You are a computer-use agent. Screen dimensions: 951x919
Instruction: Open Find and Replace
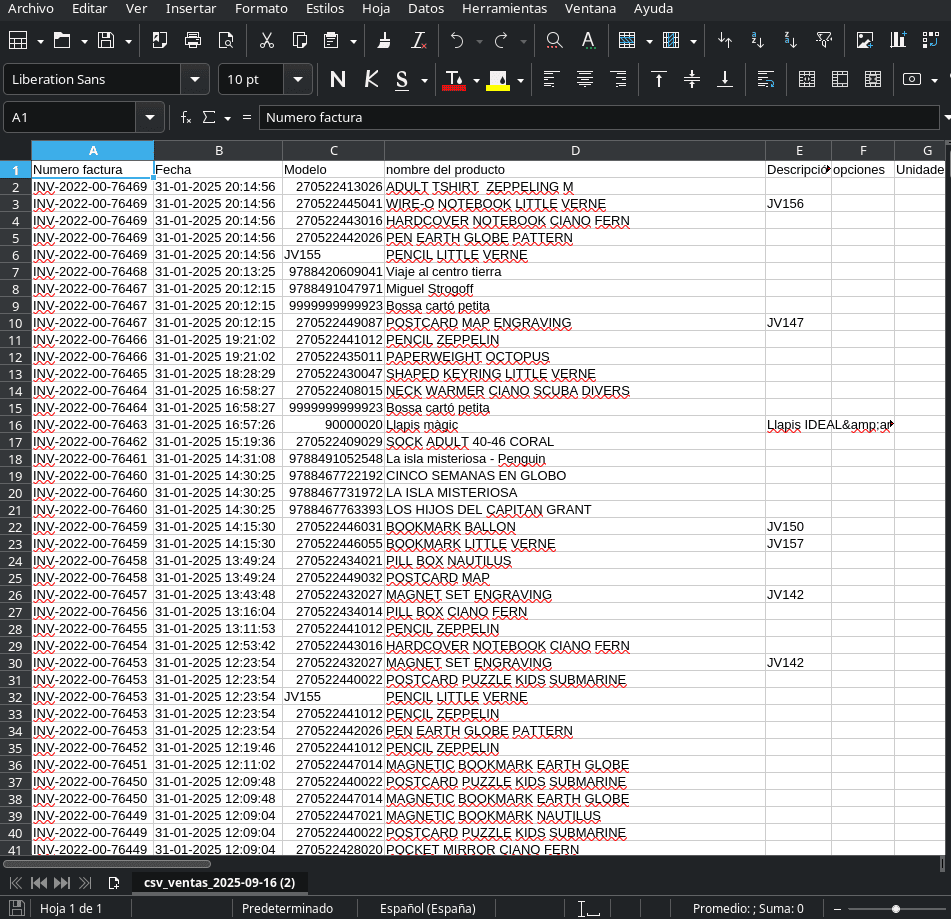pyautogui.click(x=552, y=41)
